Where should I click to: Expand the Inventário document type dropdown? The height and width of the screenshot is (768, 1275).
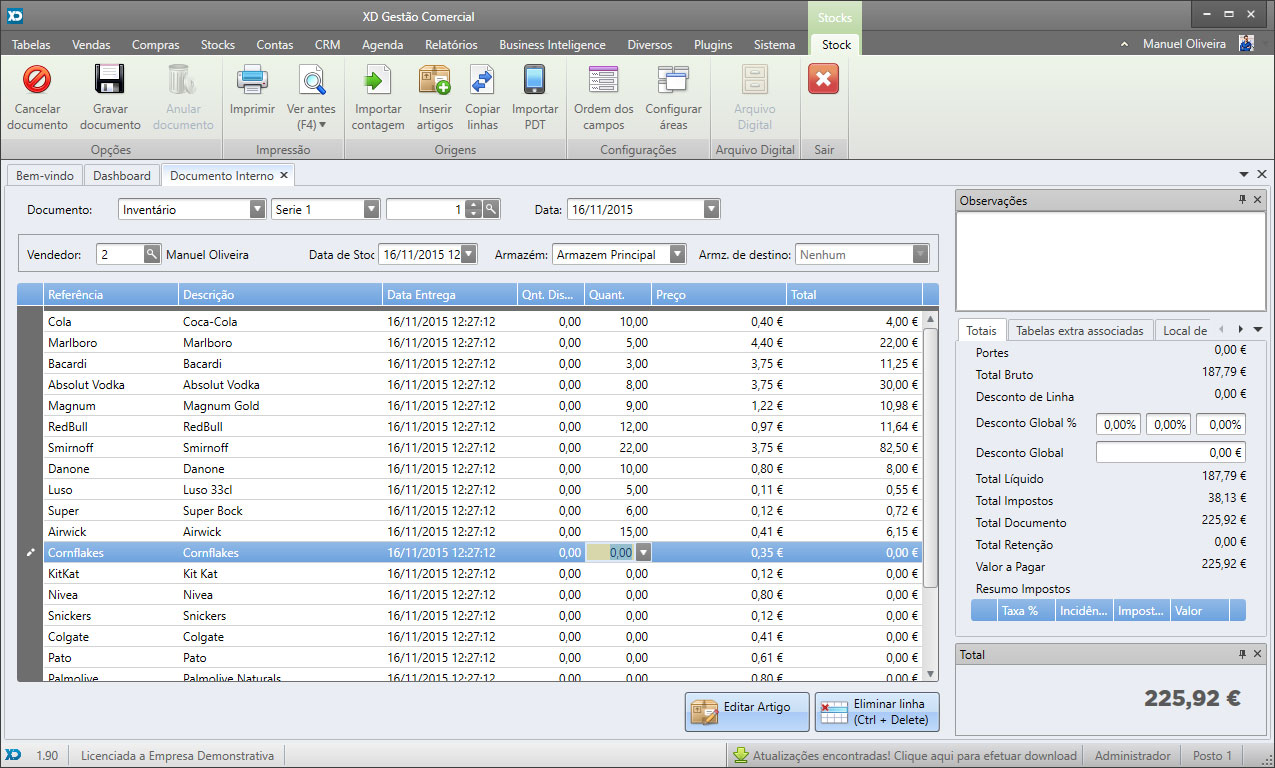(x=257, y=210)
